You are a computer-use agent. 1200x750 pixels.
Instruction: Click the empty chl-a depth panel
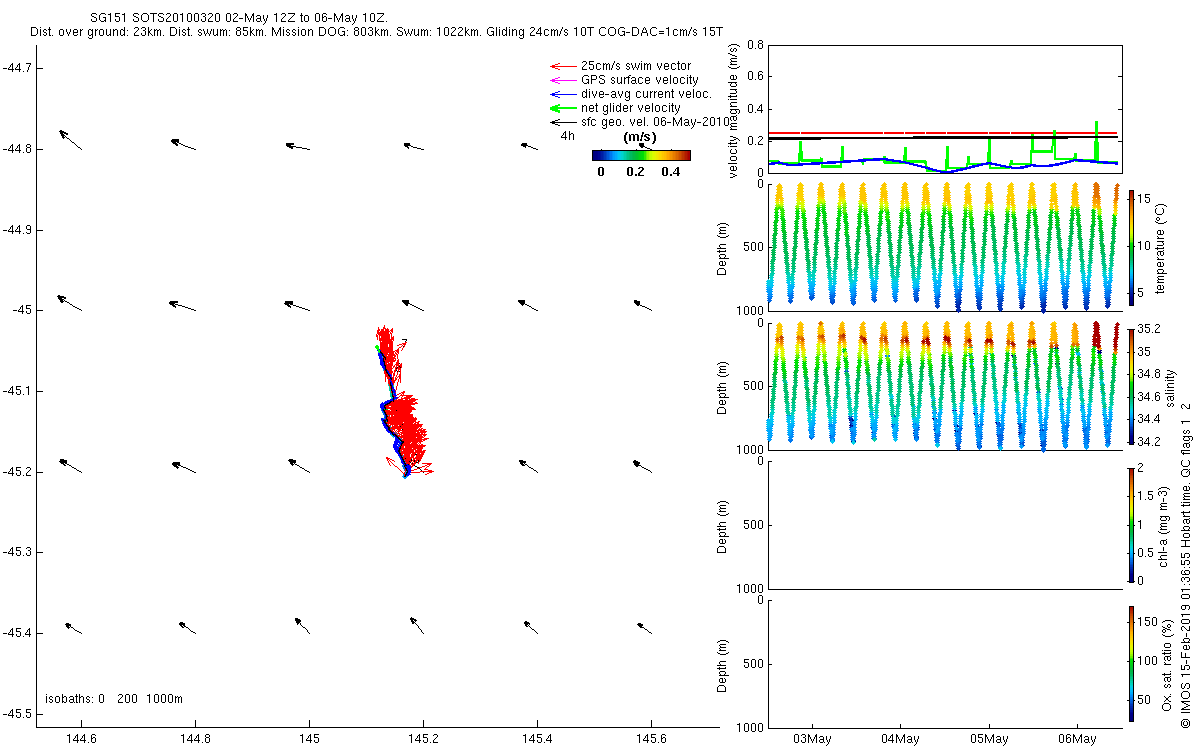[x=943, y=524]
